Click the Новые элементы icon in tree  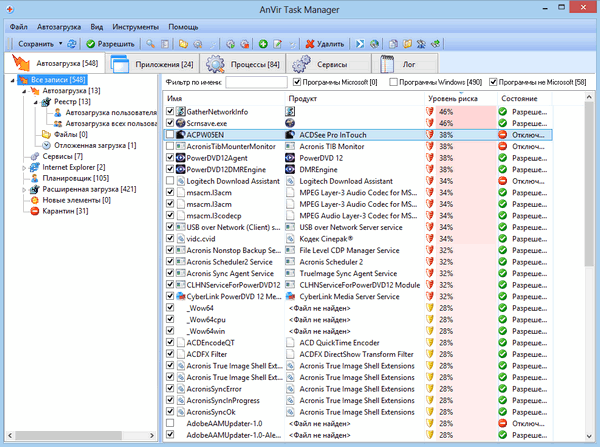click(x=34, y=200)
